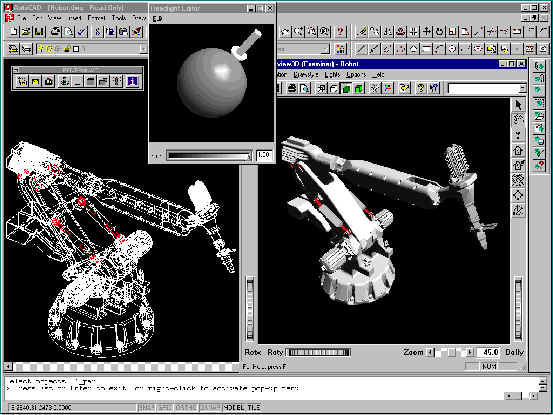Click the Print Preview icon in AutoCAD toolbar
This screenshot has height=415, width=553.
[69, 32]
